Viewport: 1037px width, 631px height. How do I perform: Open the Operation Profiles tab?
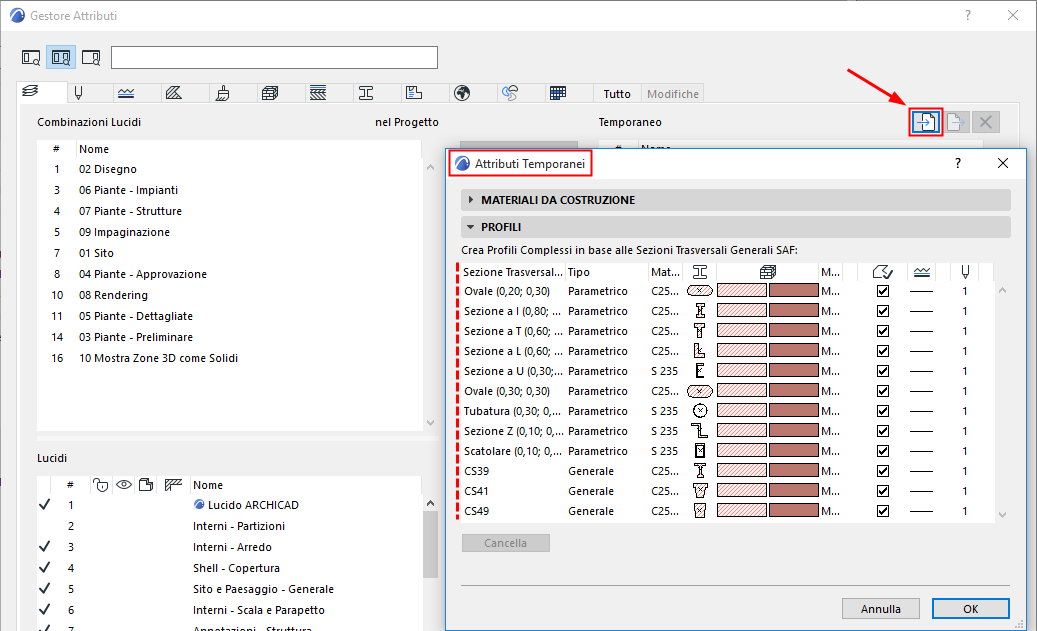point(510,93)
